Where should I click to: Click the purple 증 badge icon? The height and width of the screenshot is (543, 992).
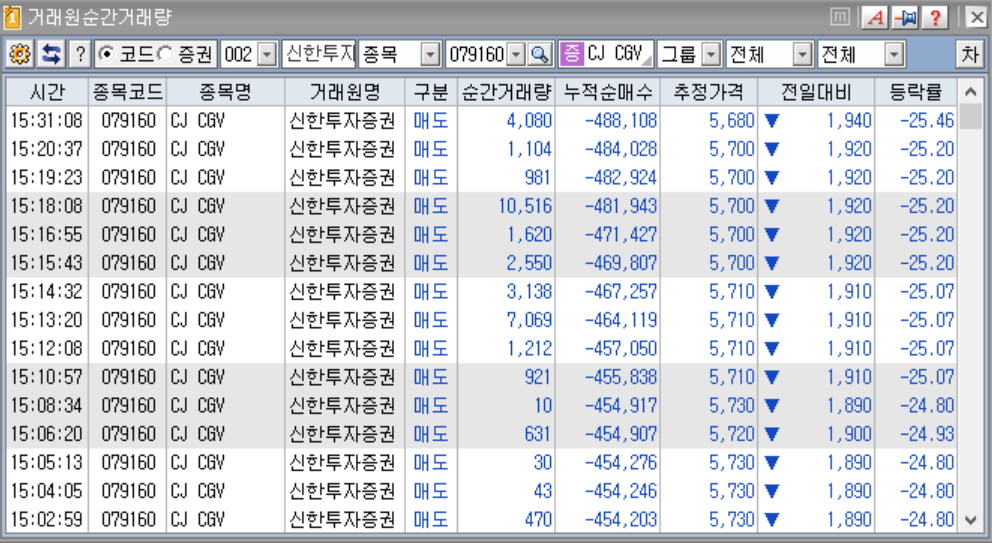[x=571, y=54]
